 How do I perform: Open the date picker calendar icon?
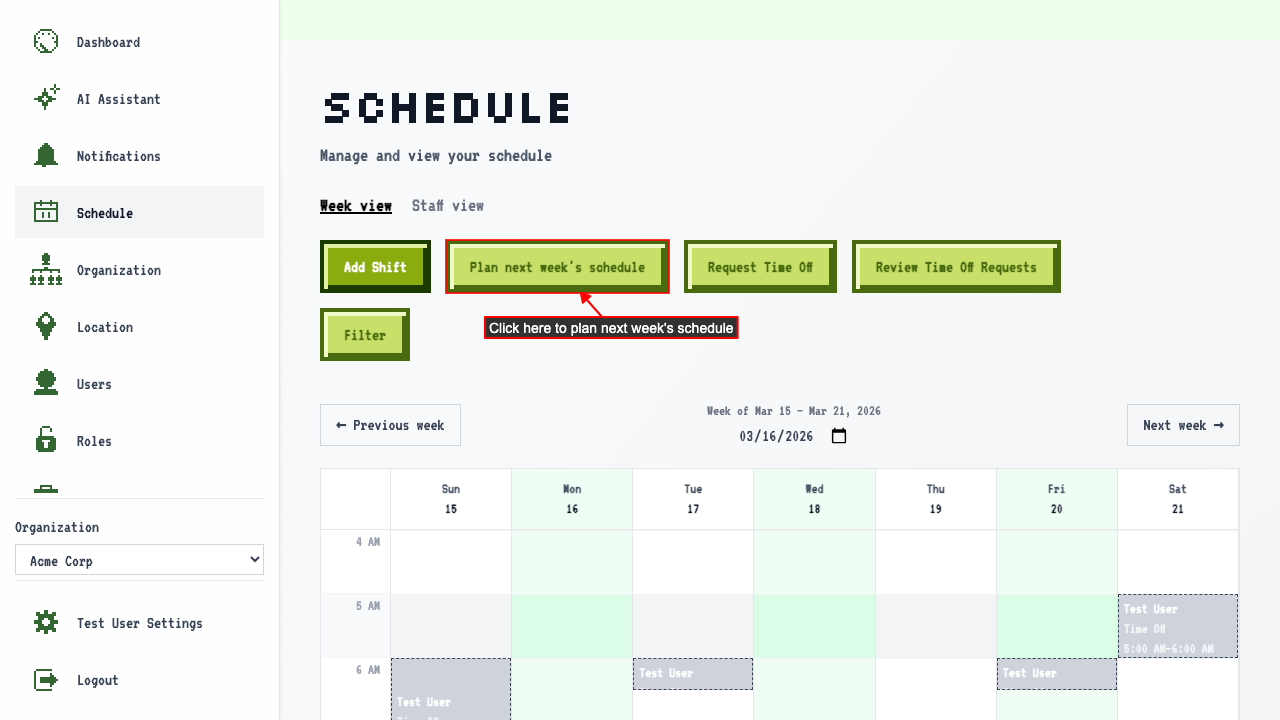click(839, 436)
